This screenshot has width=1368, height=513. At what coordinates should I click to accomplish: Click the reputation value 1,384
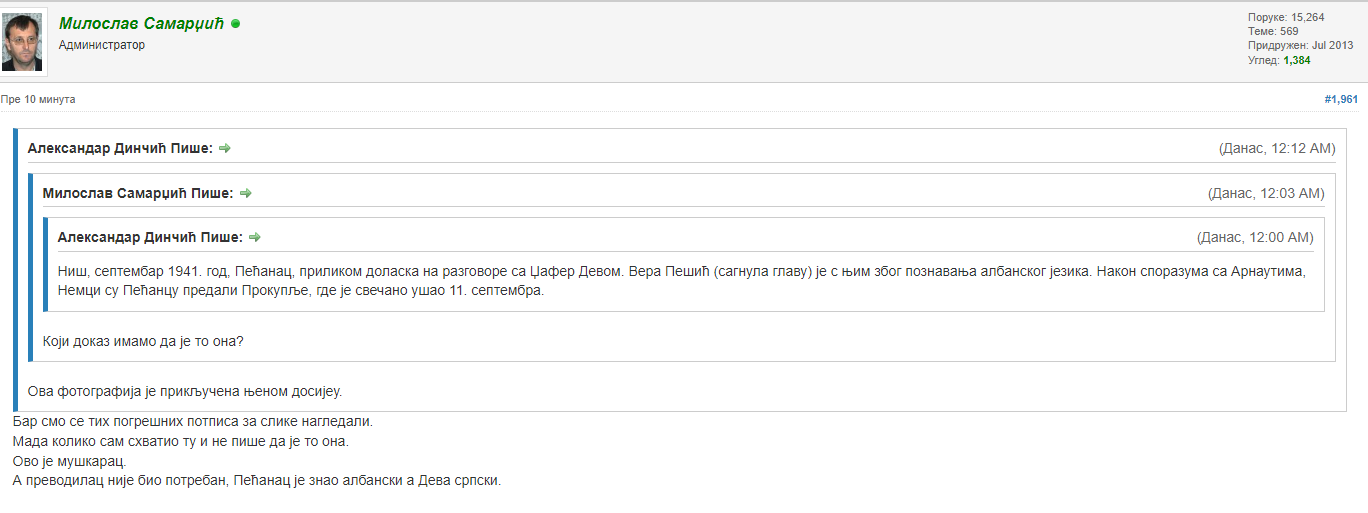tap(1296, 60)
